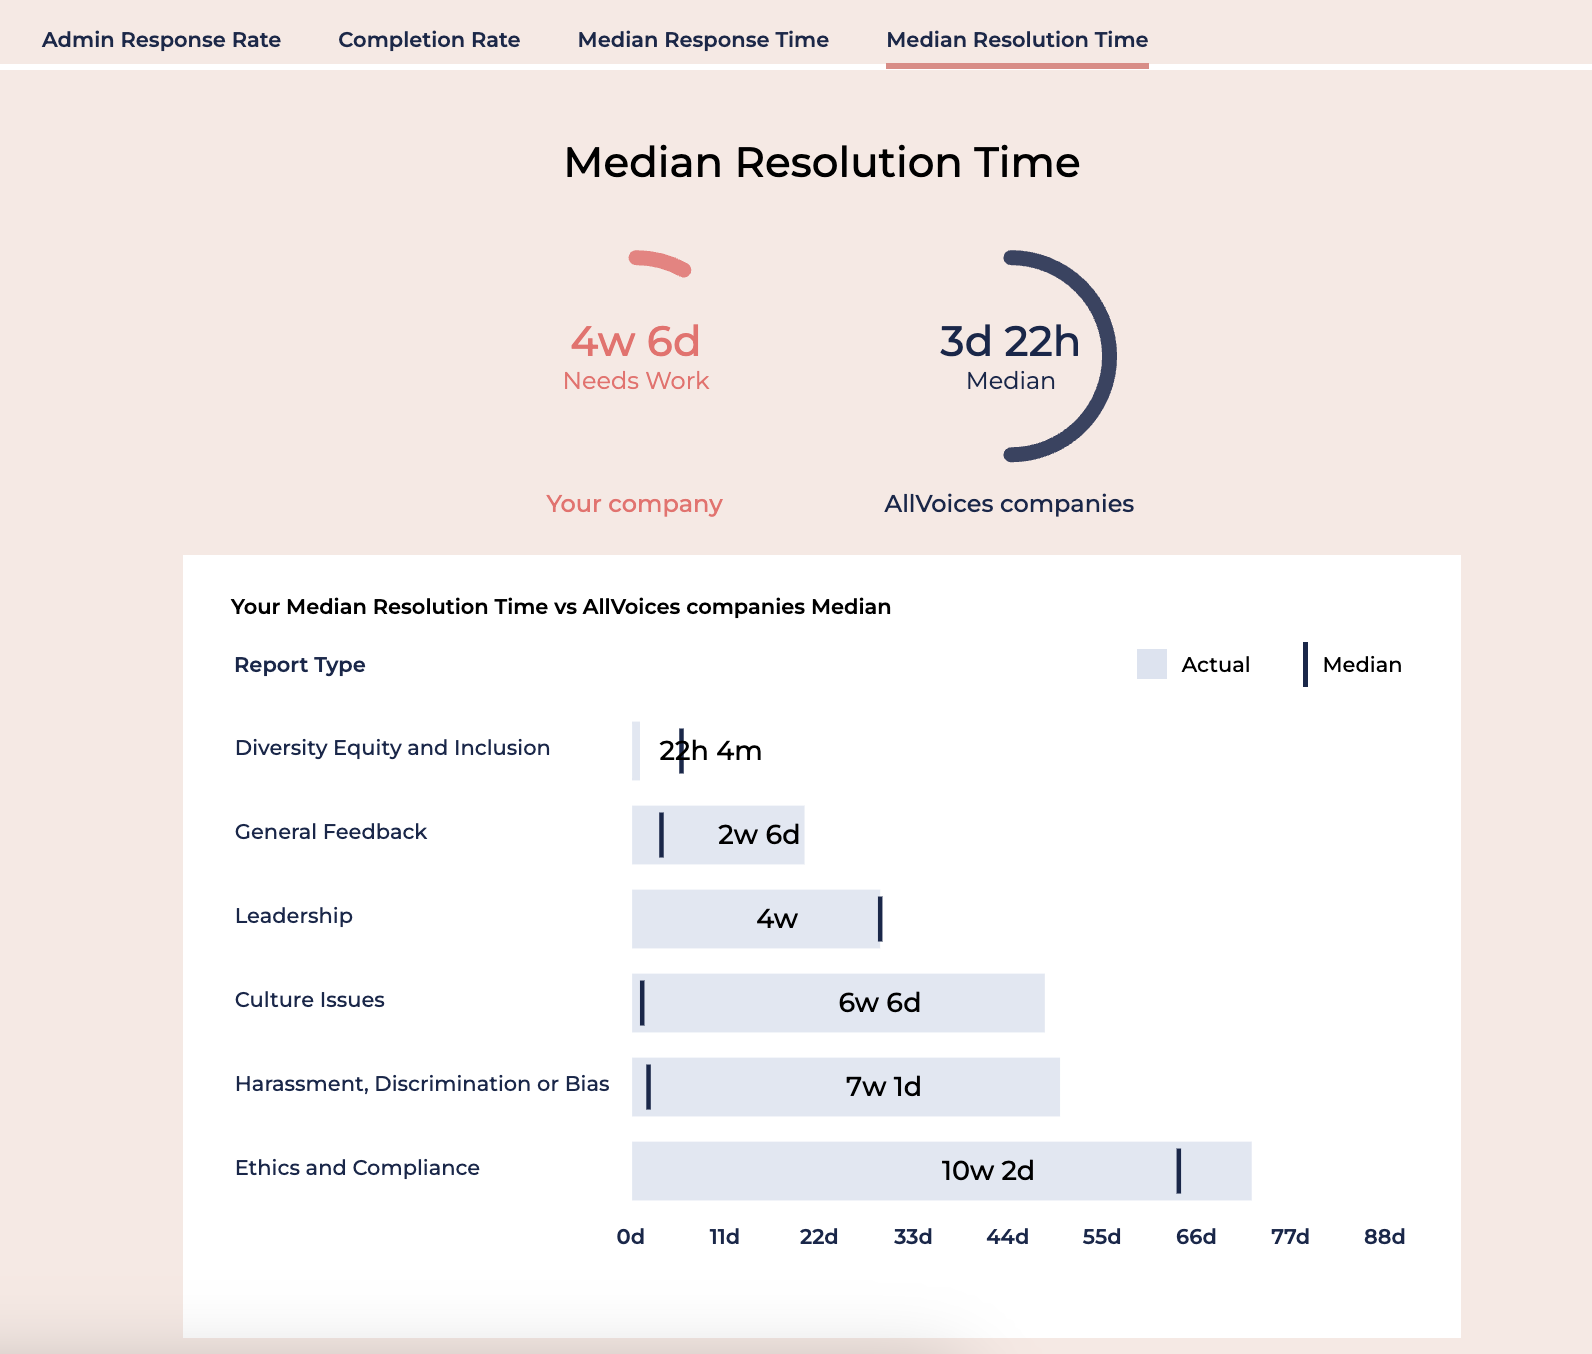The width and height of the screenshot is (1592, 1354).
Task: Click the 'Your company' label
Action: click(634, 504)
